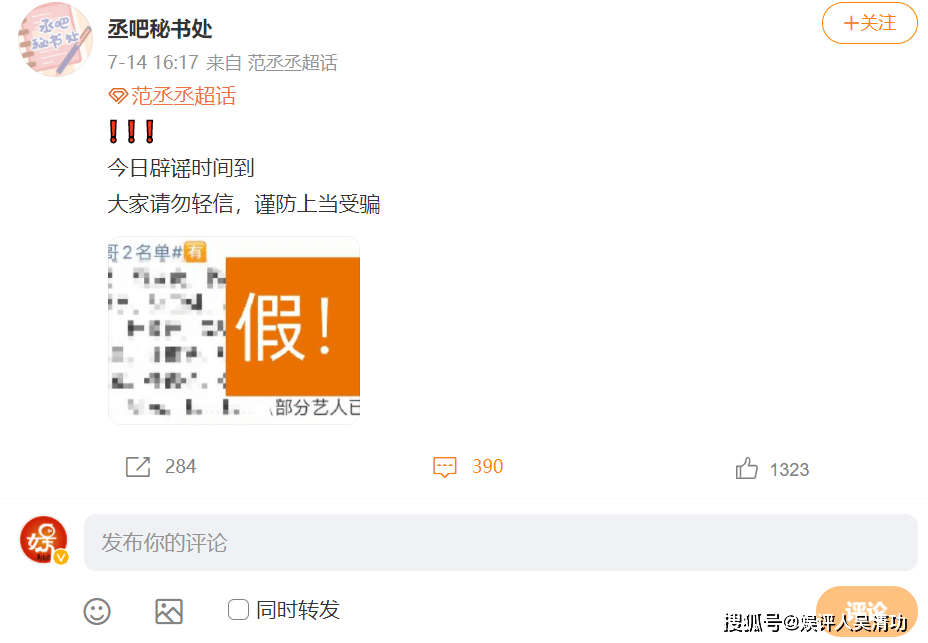Open the repost share icon
928x643 pixels.
(138, 467)
